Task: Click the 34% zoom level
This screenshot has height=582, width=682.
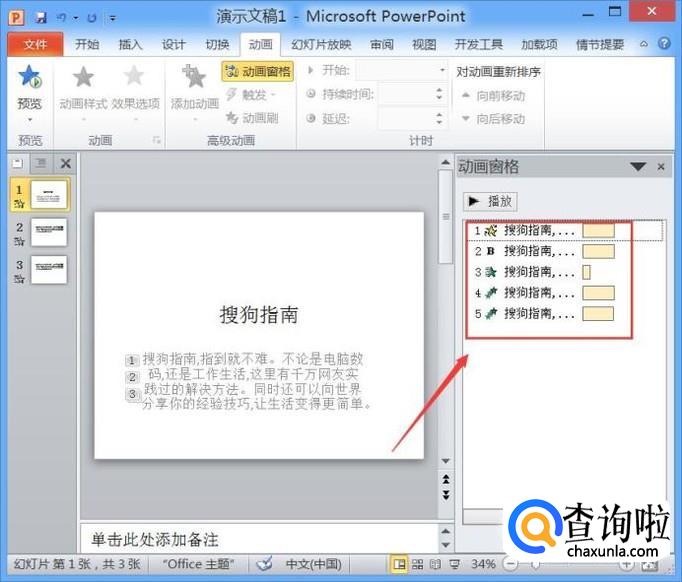Action: click(x=483, y=564)
